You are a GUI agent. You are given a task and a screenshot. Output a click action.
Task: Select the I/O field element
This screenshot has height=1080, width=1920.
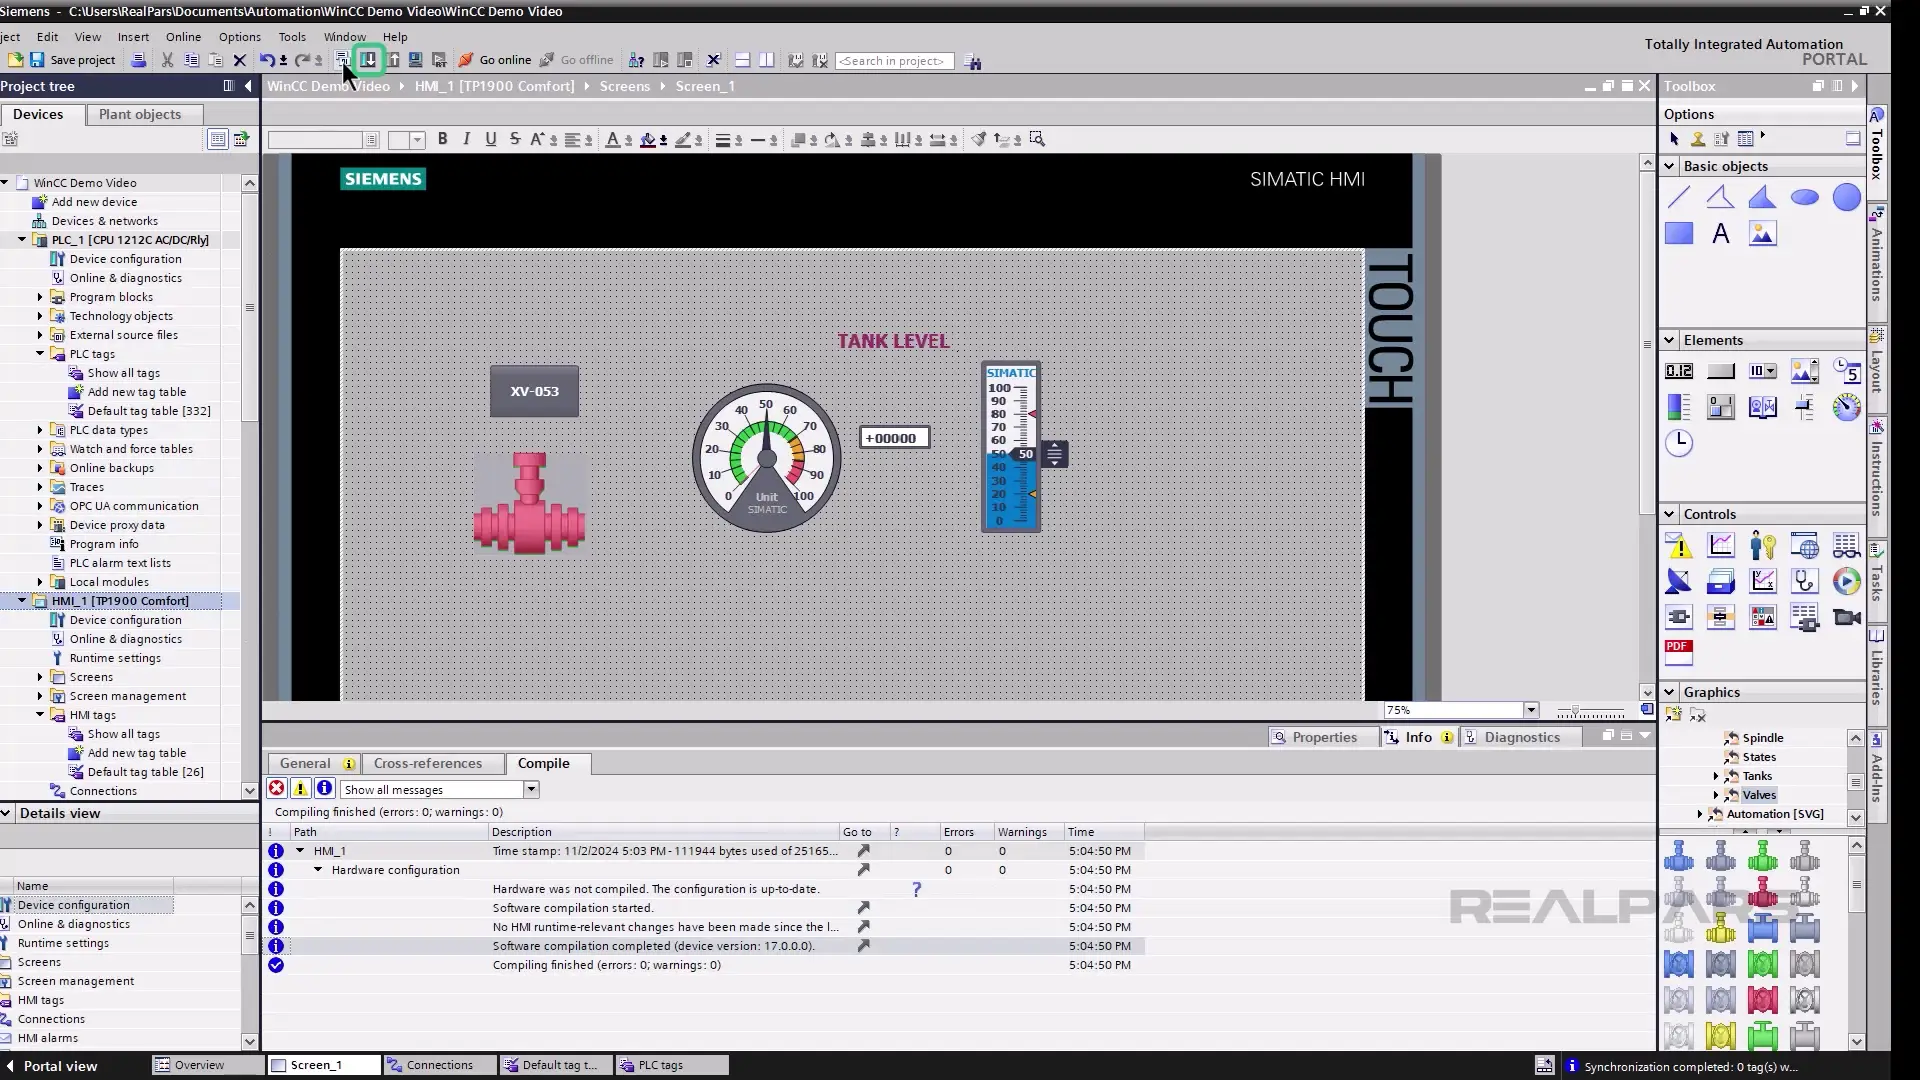(x=1679, y=371)
